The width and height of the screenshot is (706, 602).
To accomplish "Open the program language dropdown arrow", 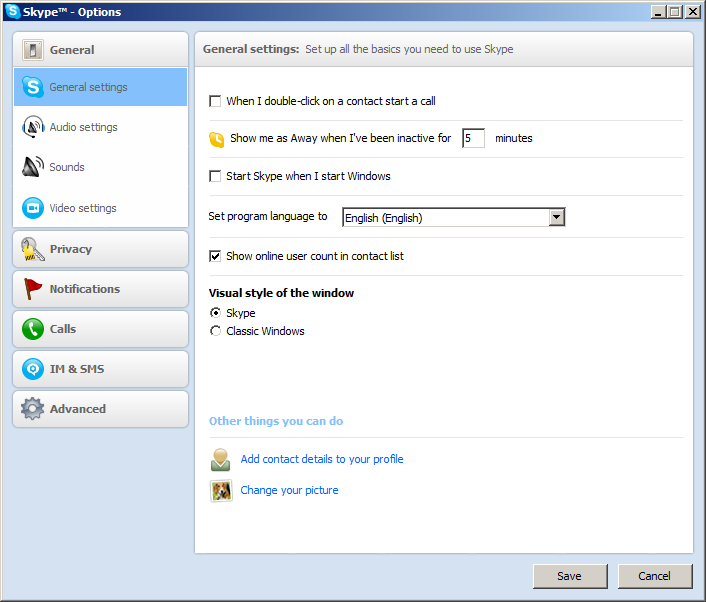I will (x=557, y=217).
